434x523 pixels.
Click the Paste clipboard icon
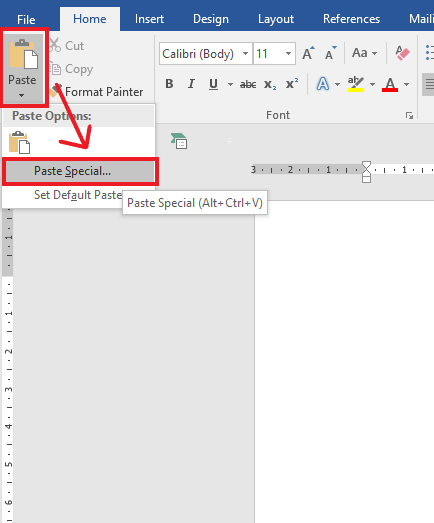pyautogui.click(x=23, y=54)
